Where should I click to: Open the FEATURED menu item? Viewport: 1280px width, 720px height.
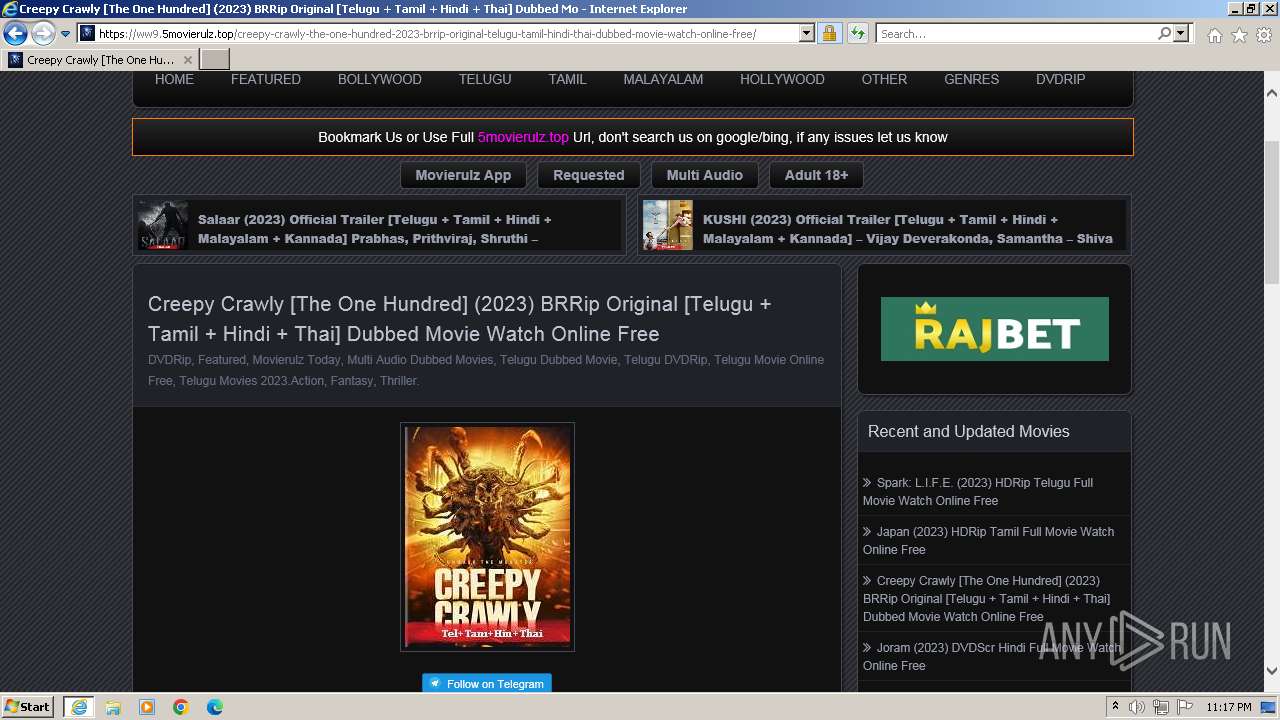[x=266, y=79]
